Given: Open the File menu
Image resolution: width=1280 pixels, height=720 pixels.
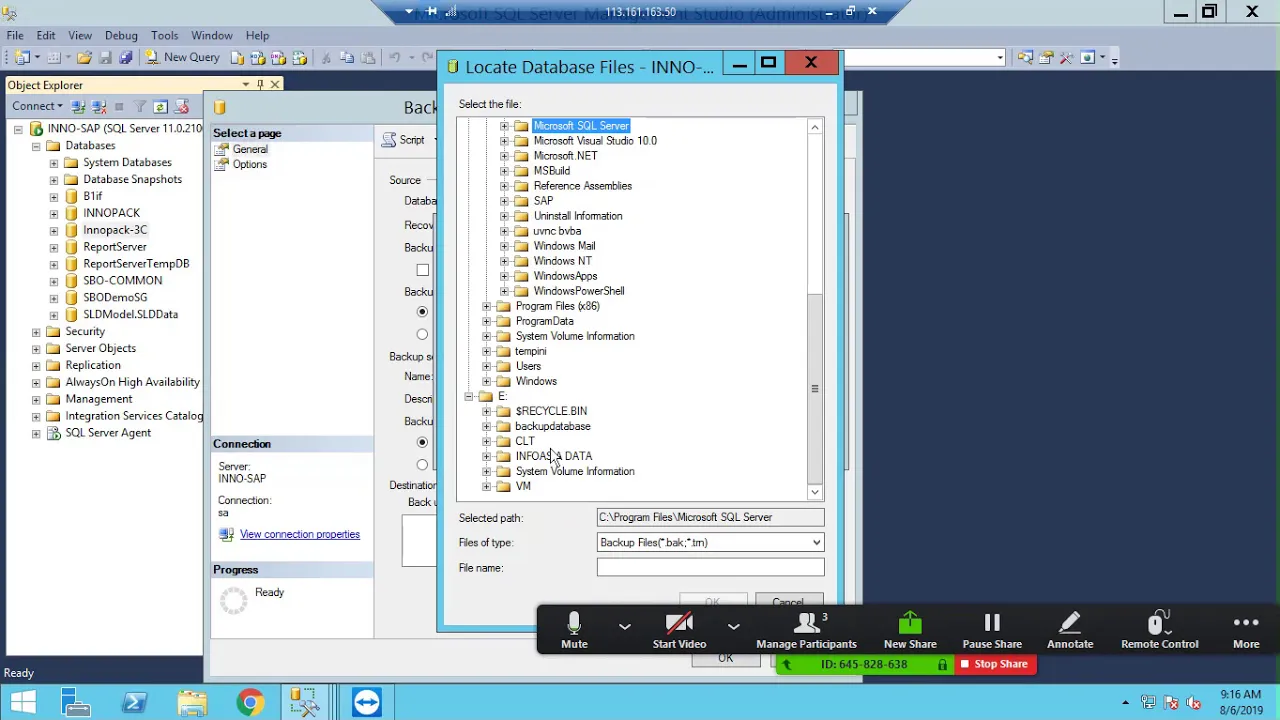Looking at the screenshot, I should point(15,35).
